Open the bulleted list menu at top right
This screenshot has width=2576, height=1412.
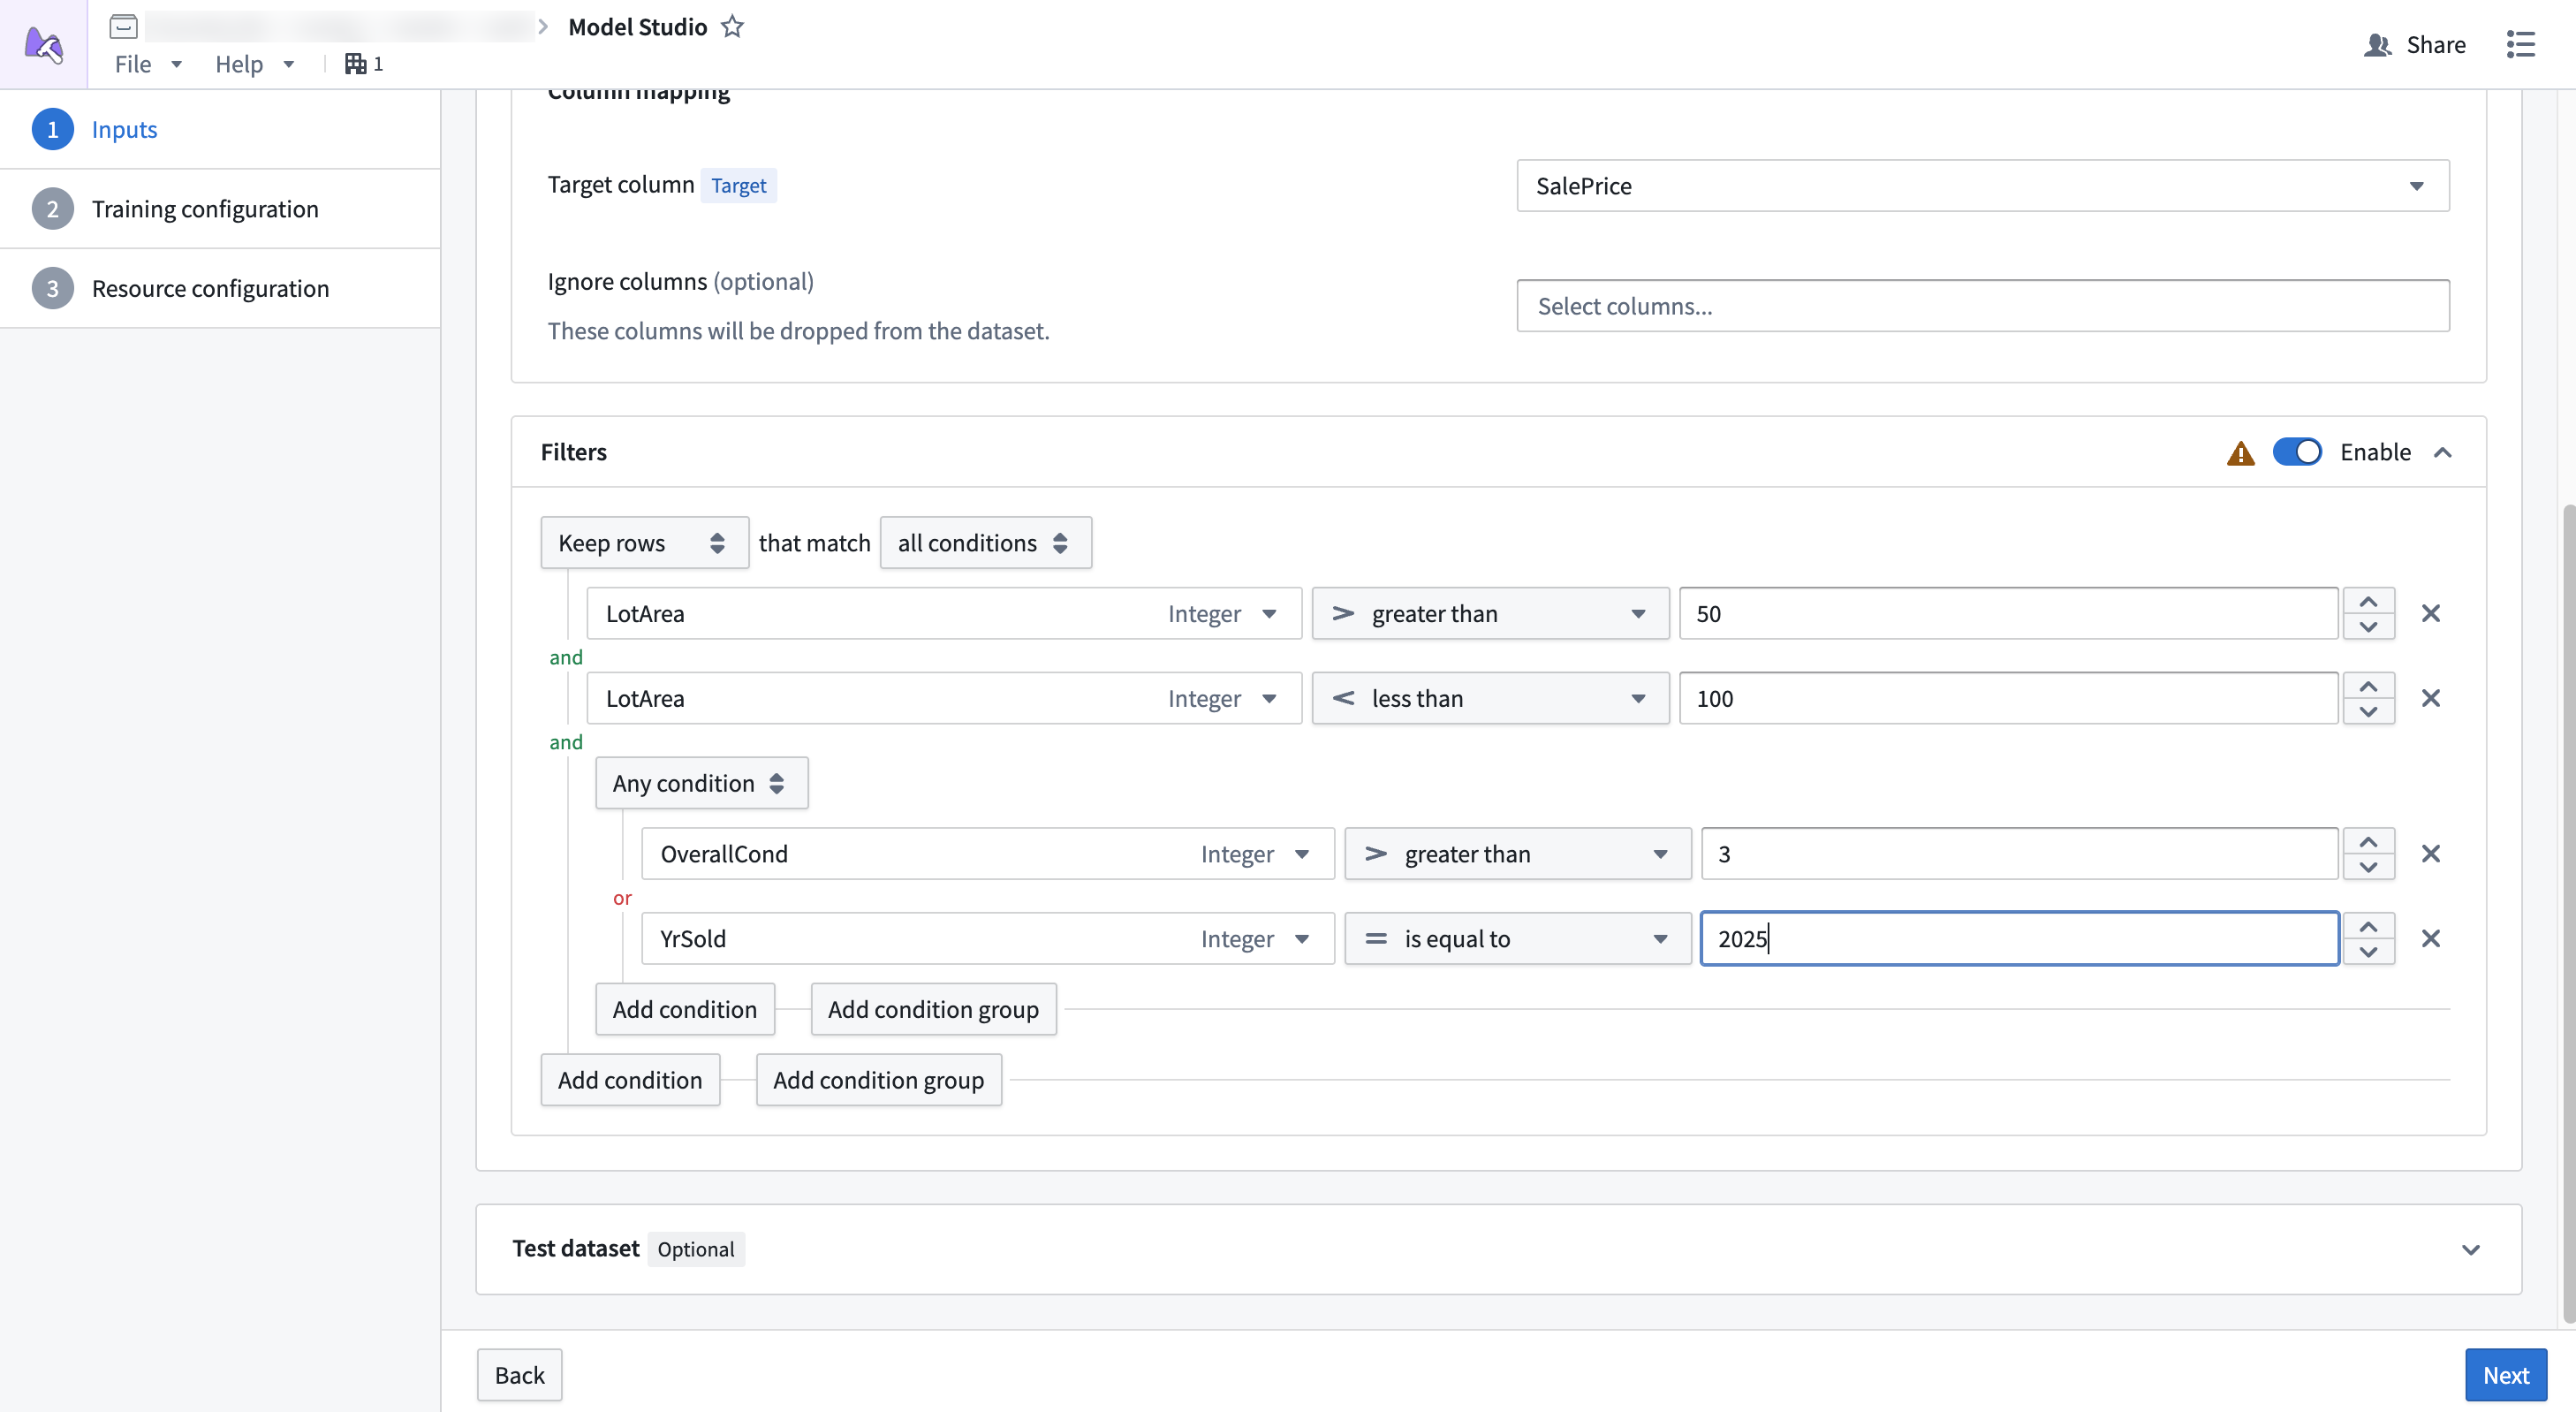pyautogui.click(x=2522, y=45)
